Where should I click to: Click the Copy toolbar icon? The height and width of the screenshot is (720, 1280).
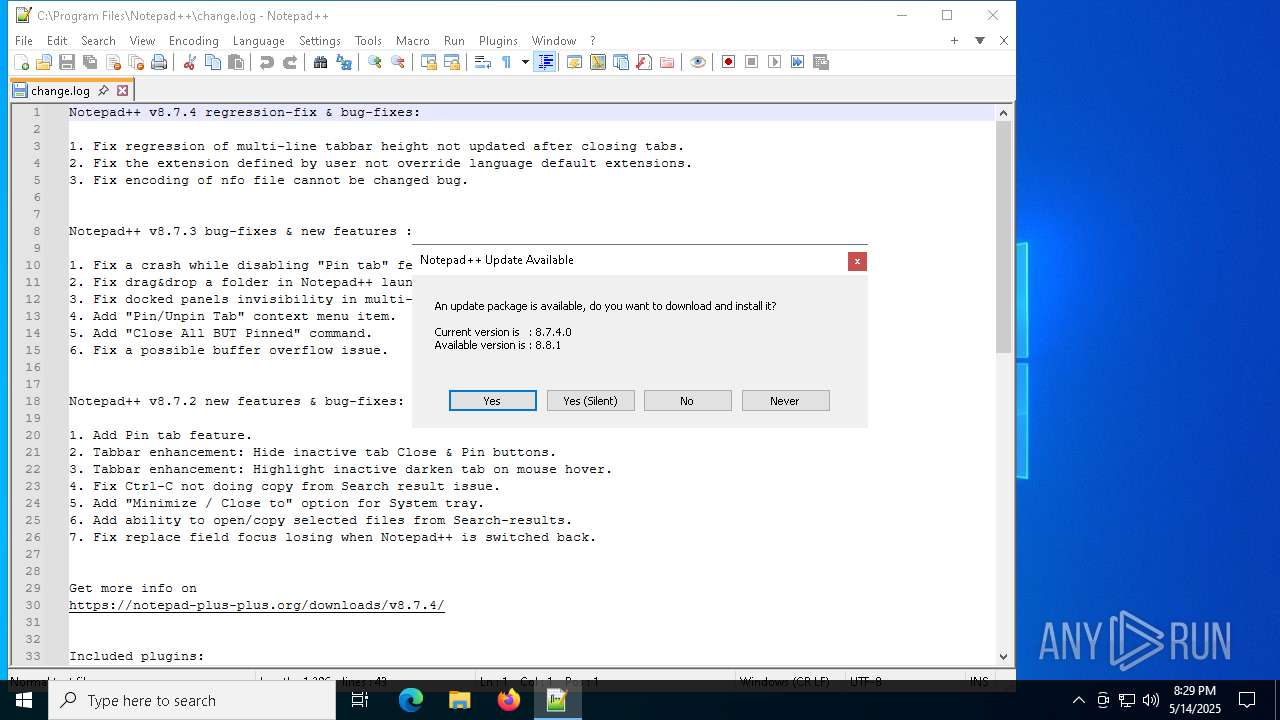point(213,62)
